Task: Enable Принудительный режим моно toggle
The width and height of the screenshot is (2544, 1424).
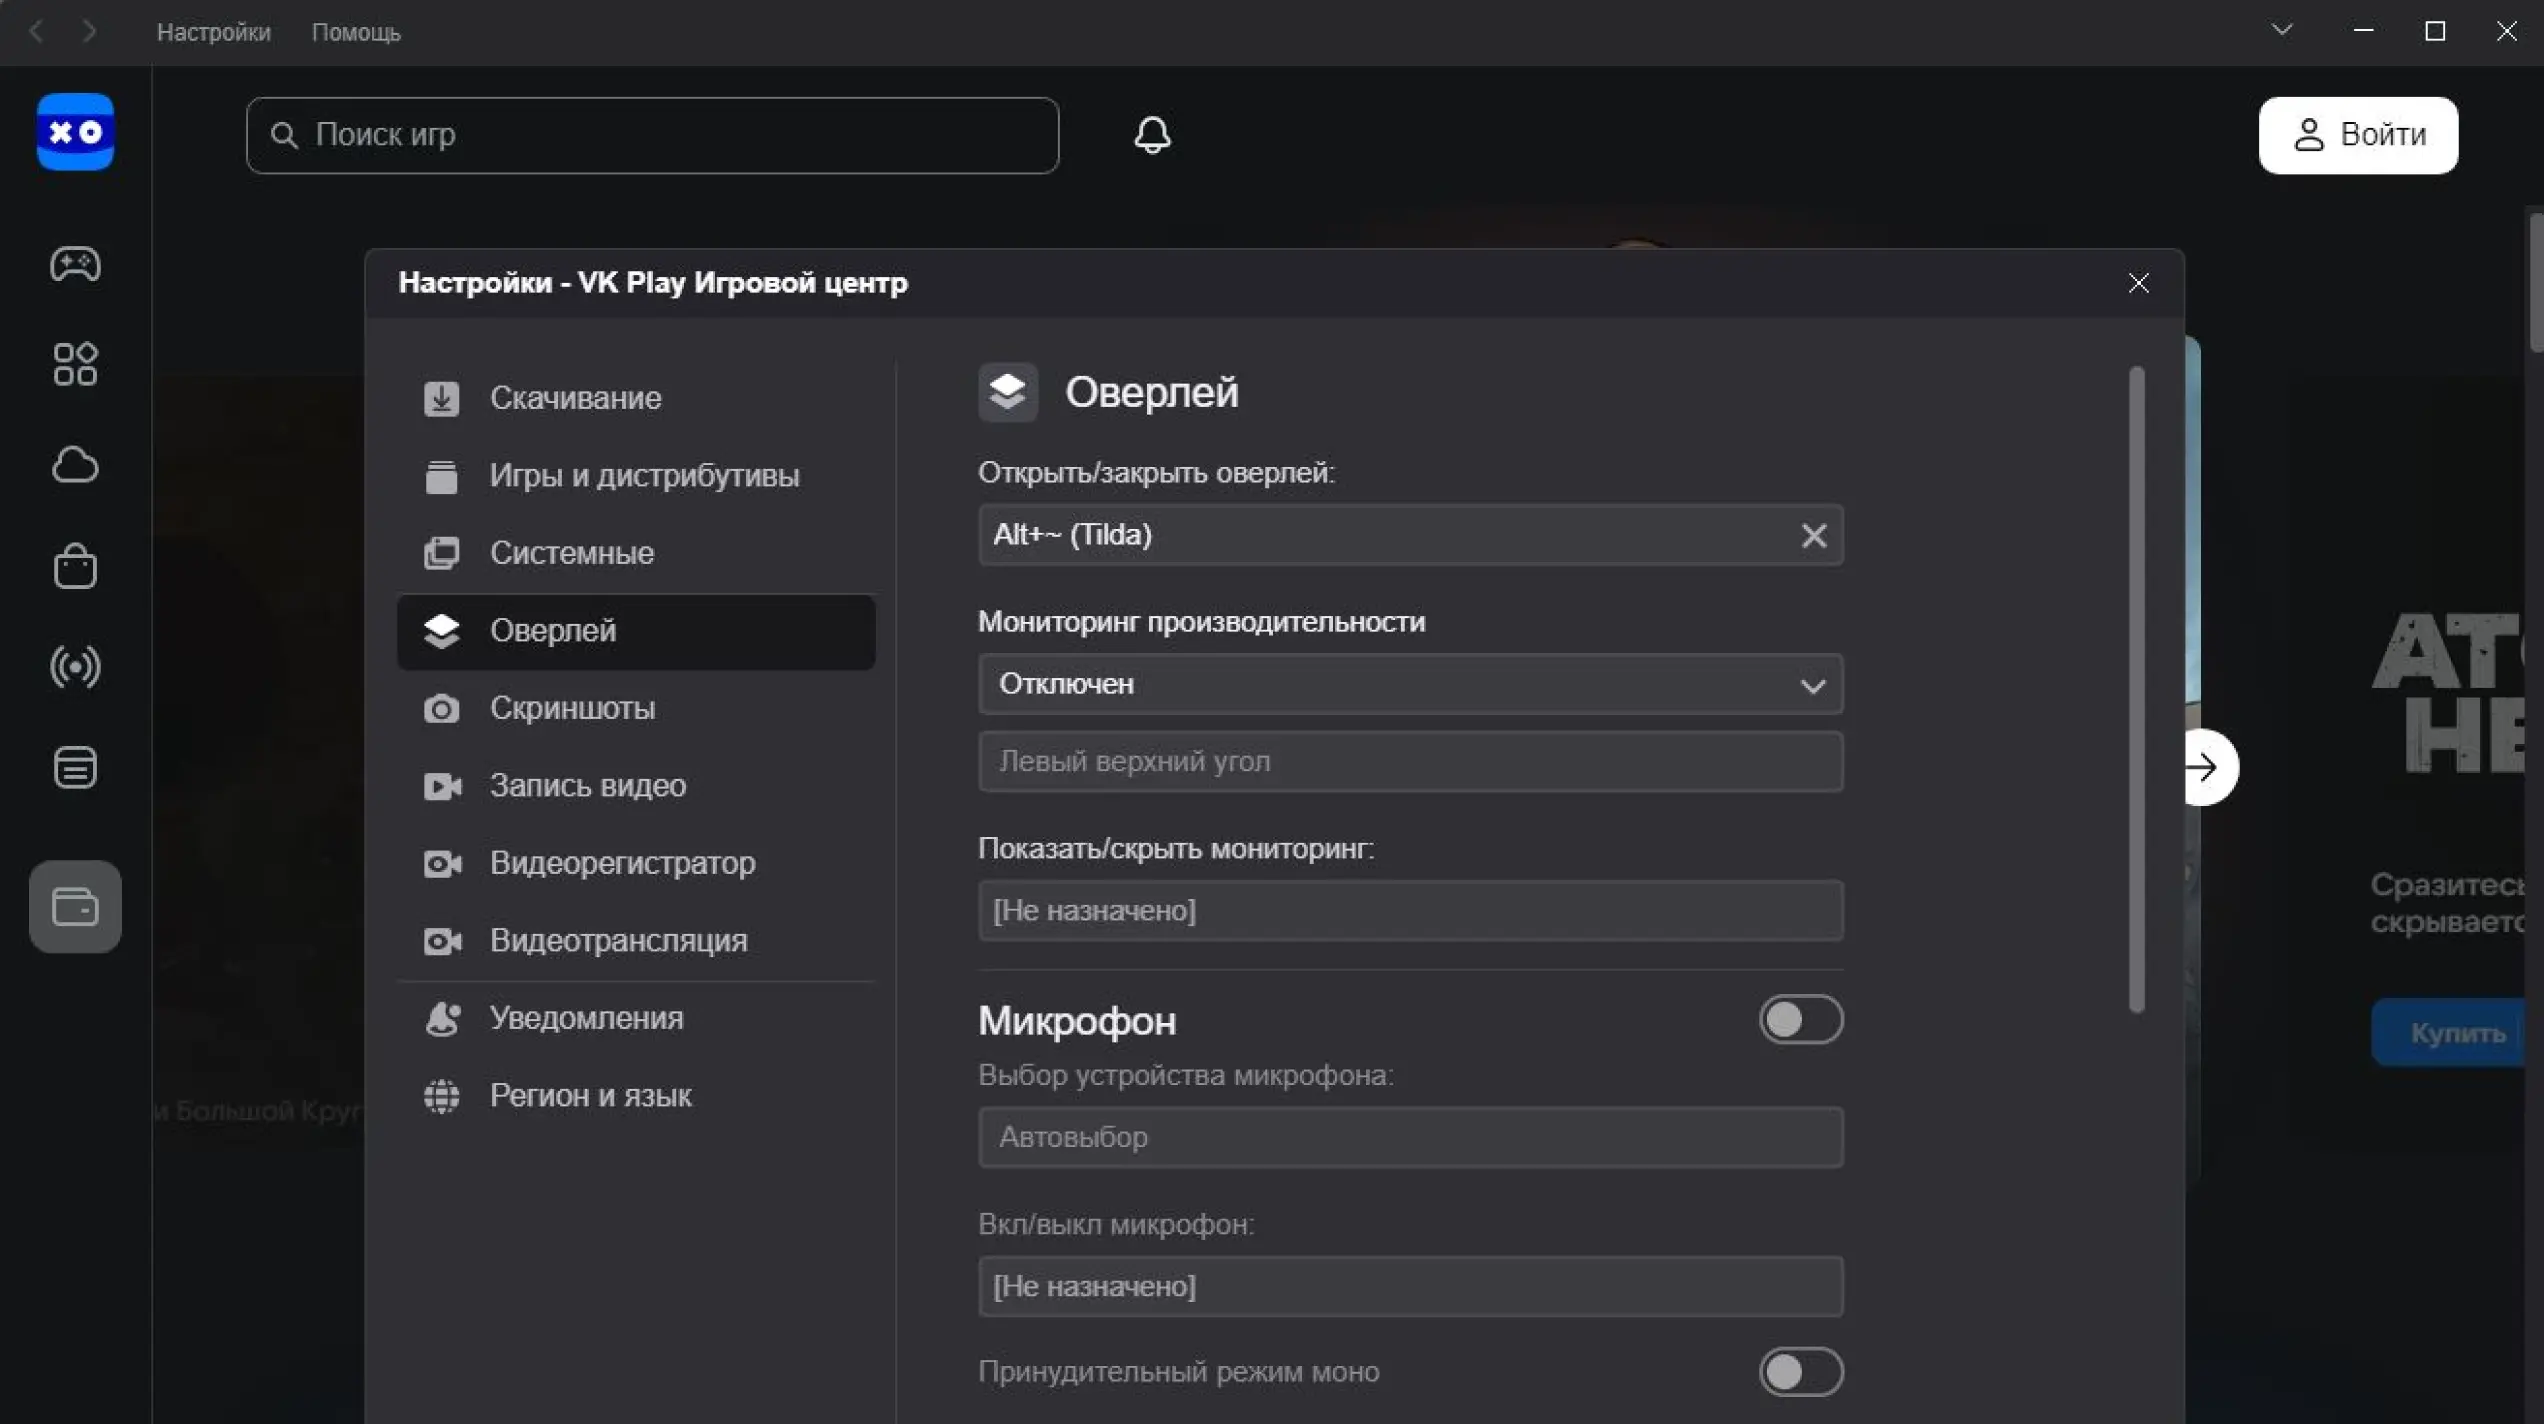Action: pos(1800,1372)
